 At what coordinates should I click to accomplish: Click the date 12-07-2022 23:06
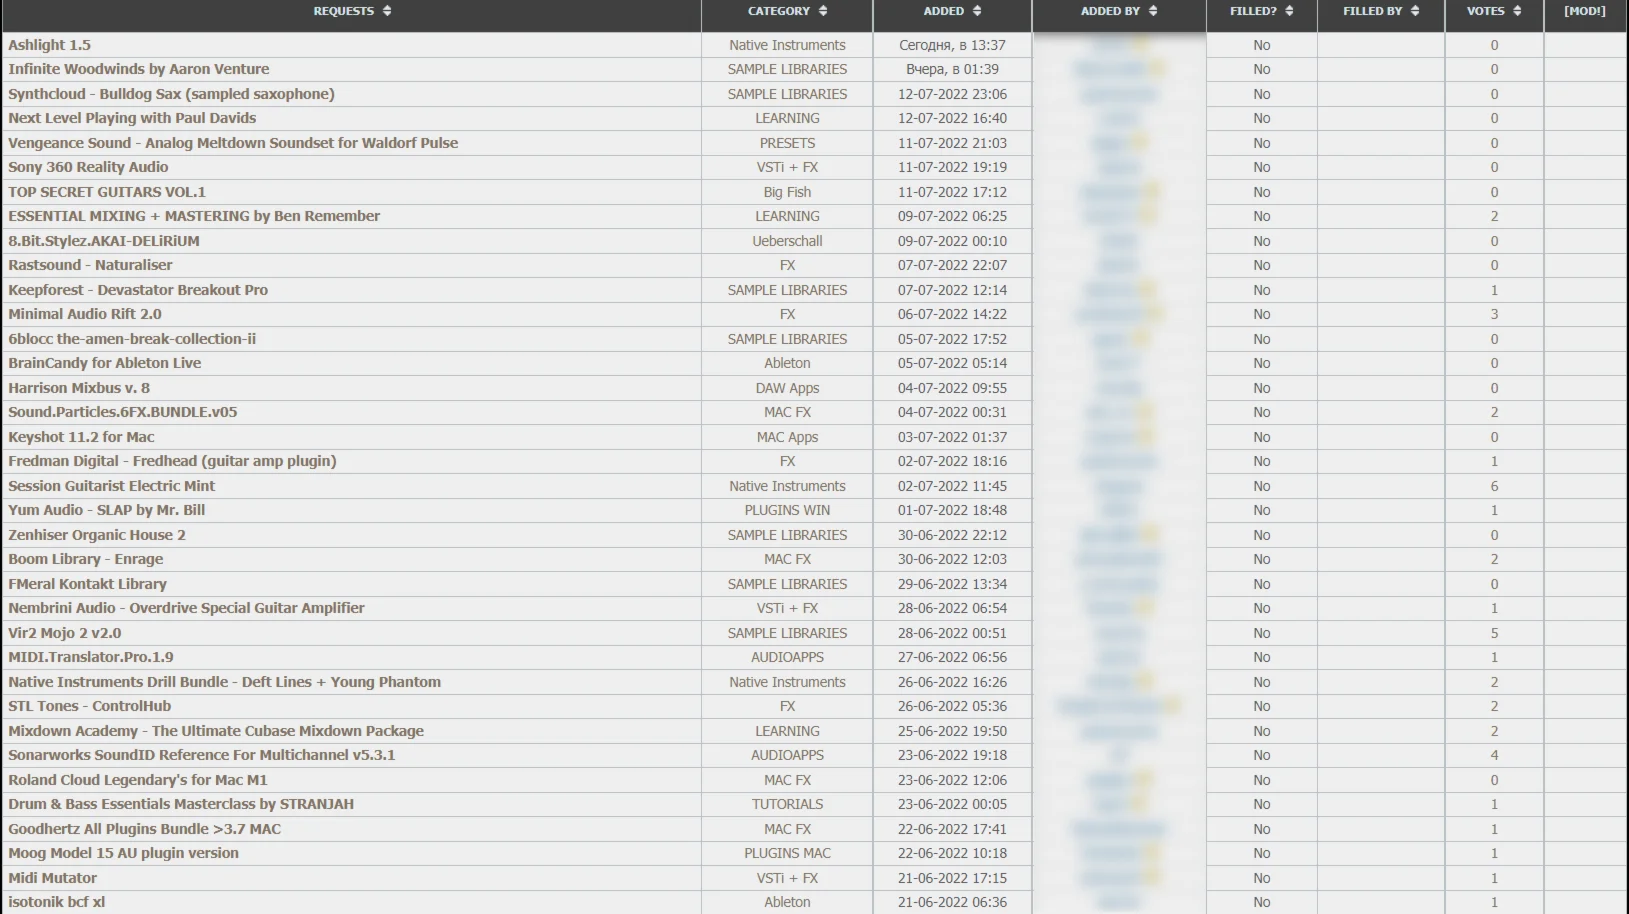952,94
